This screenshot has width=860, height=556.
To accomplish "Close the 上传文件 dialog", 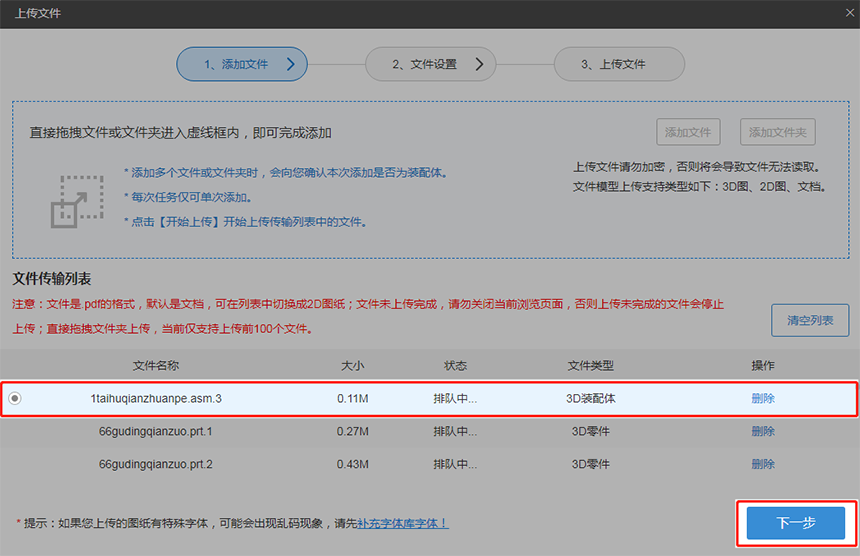I will point(850,13).
